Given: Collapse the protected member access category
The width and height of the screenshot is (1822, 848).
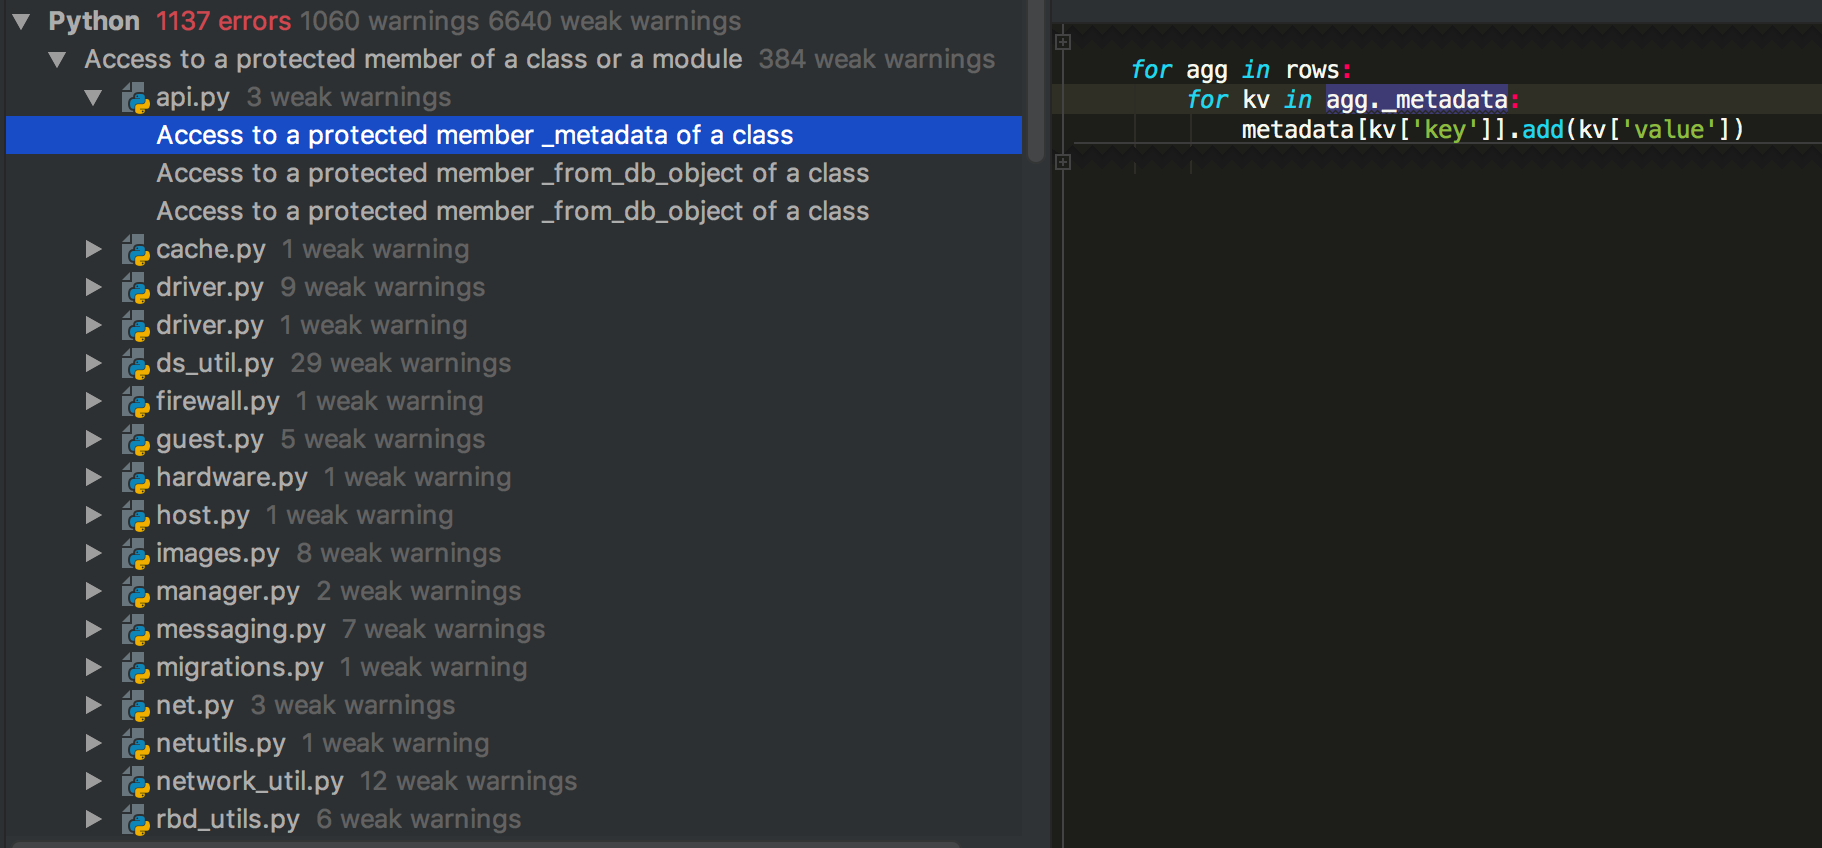Looking at the screenshot, I should [58, 59].
